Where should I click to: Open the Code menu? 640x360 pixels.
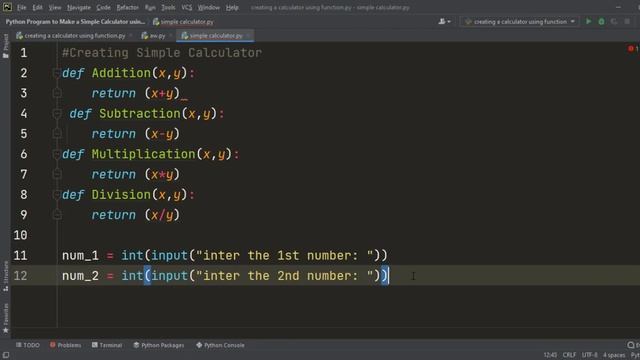(103, 7)
